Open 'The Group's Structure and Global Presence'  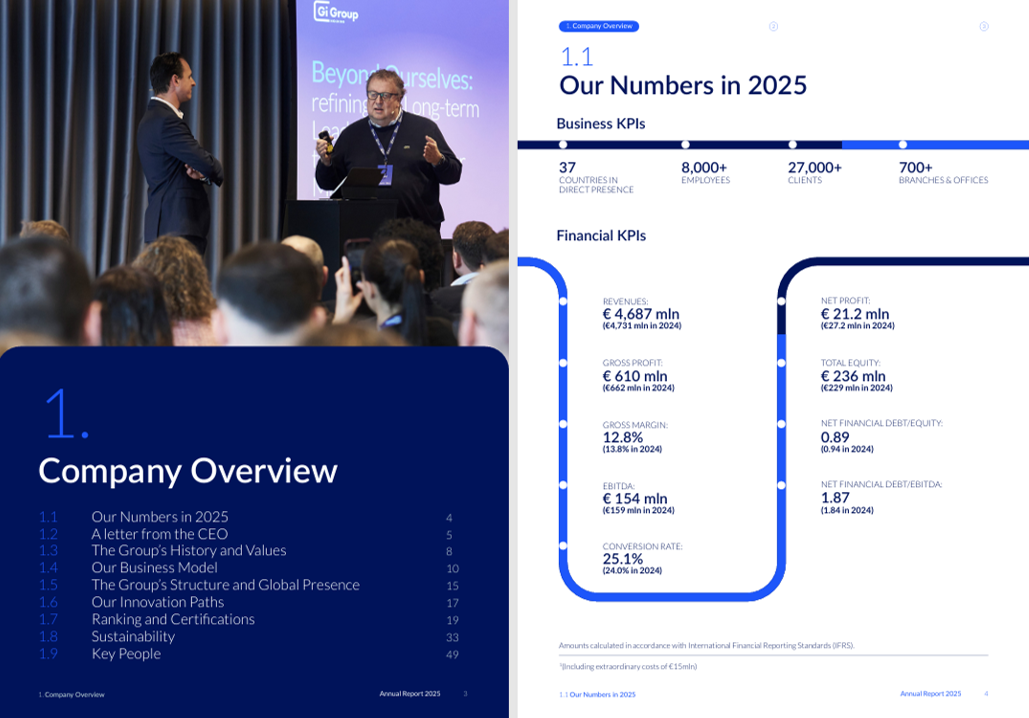[226, 585]
